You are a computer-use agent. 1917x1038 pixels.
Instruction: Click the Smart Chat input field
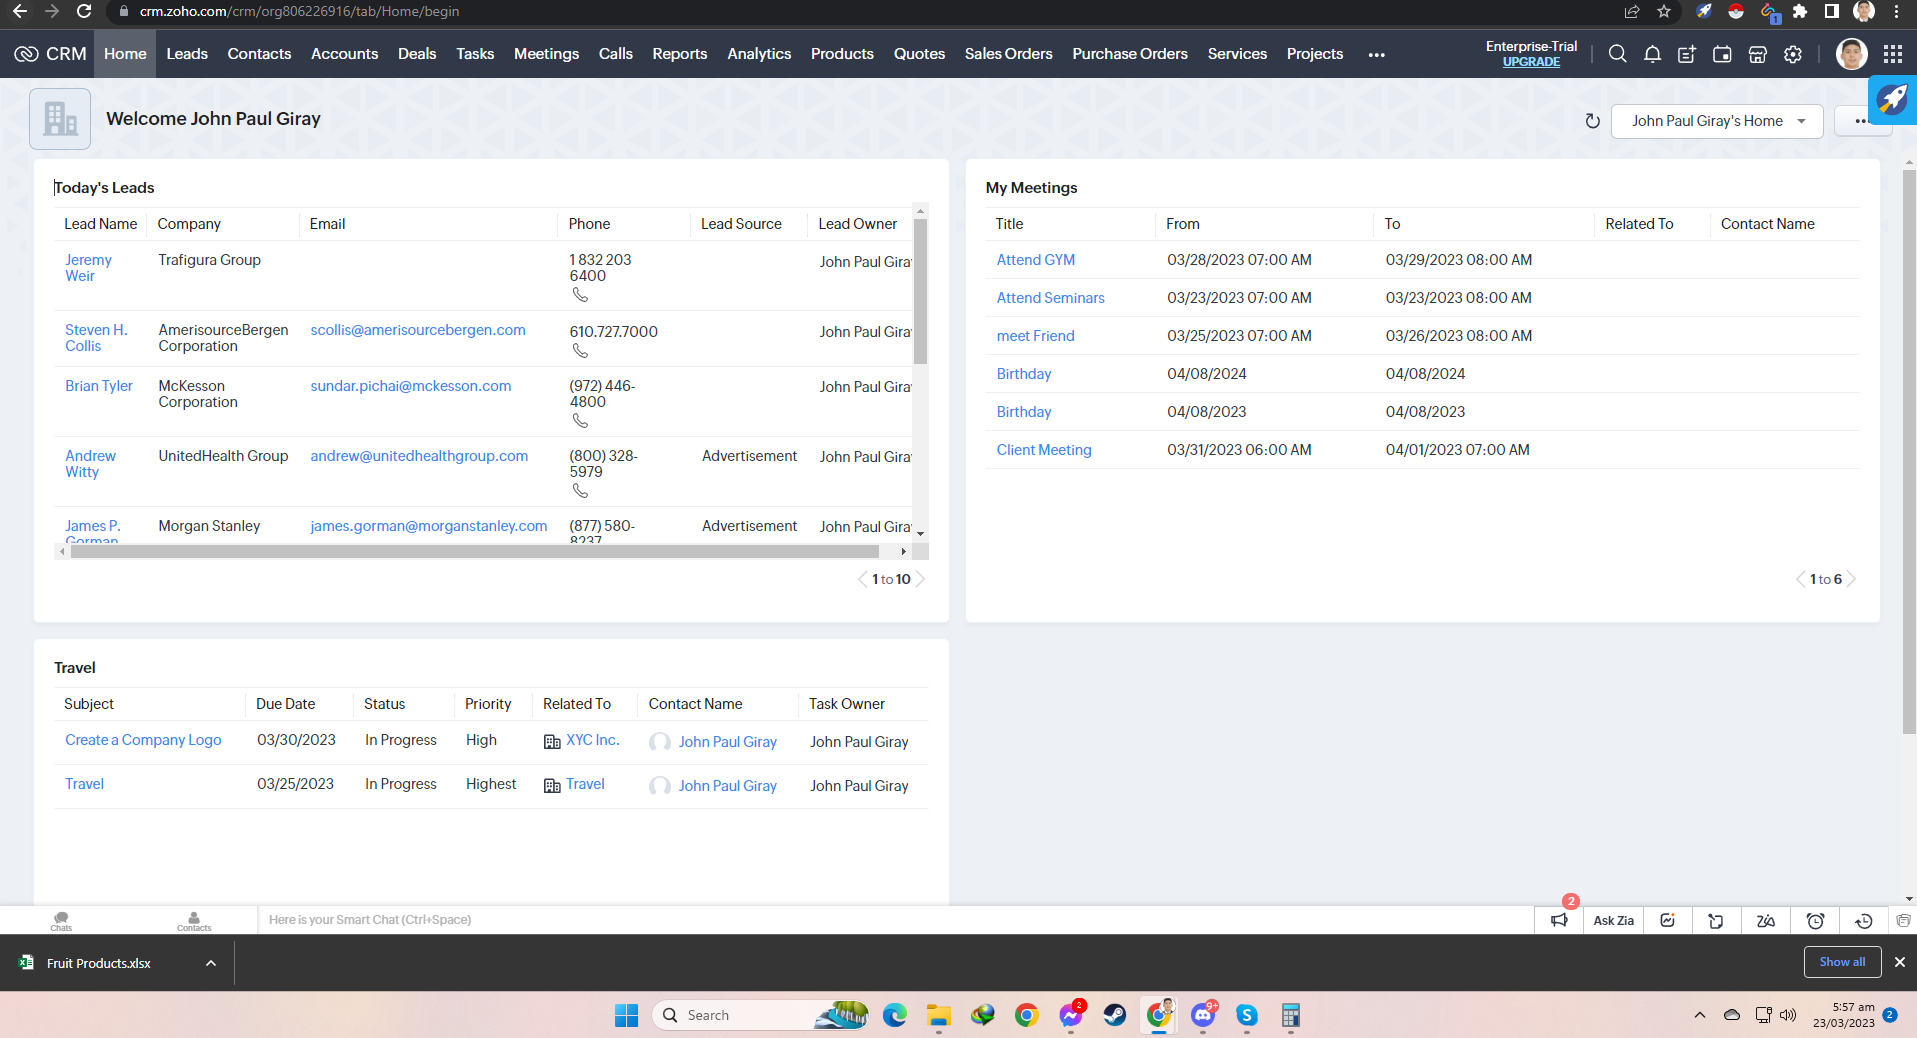coord(895,920)
